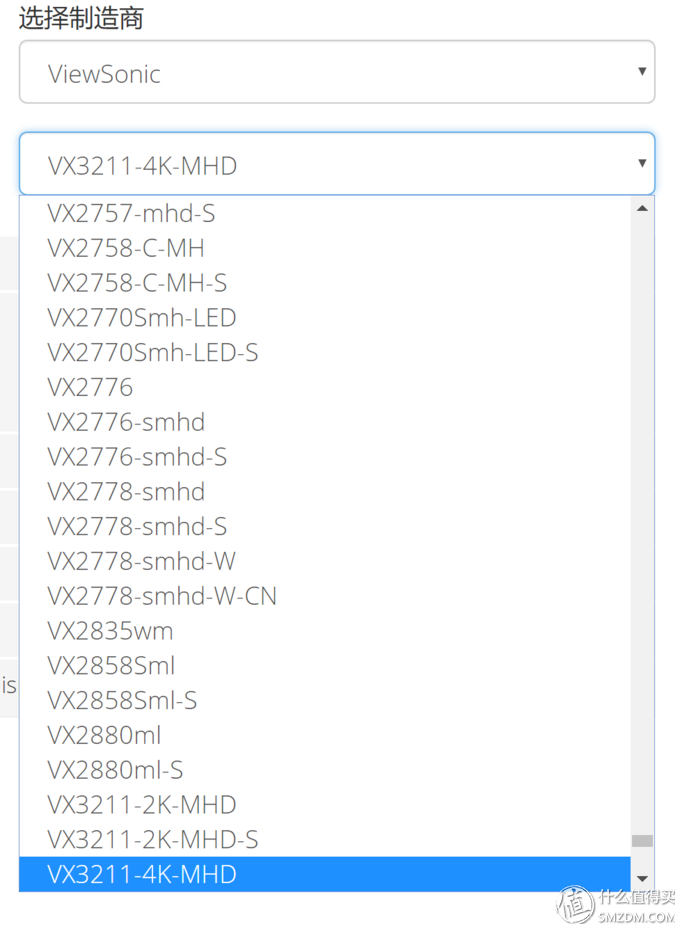Open the ViewSonic manufacturer dropdown

click(x=336, y=73)
